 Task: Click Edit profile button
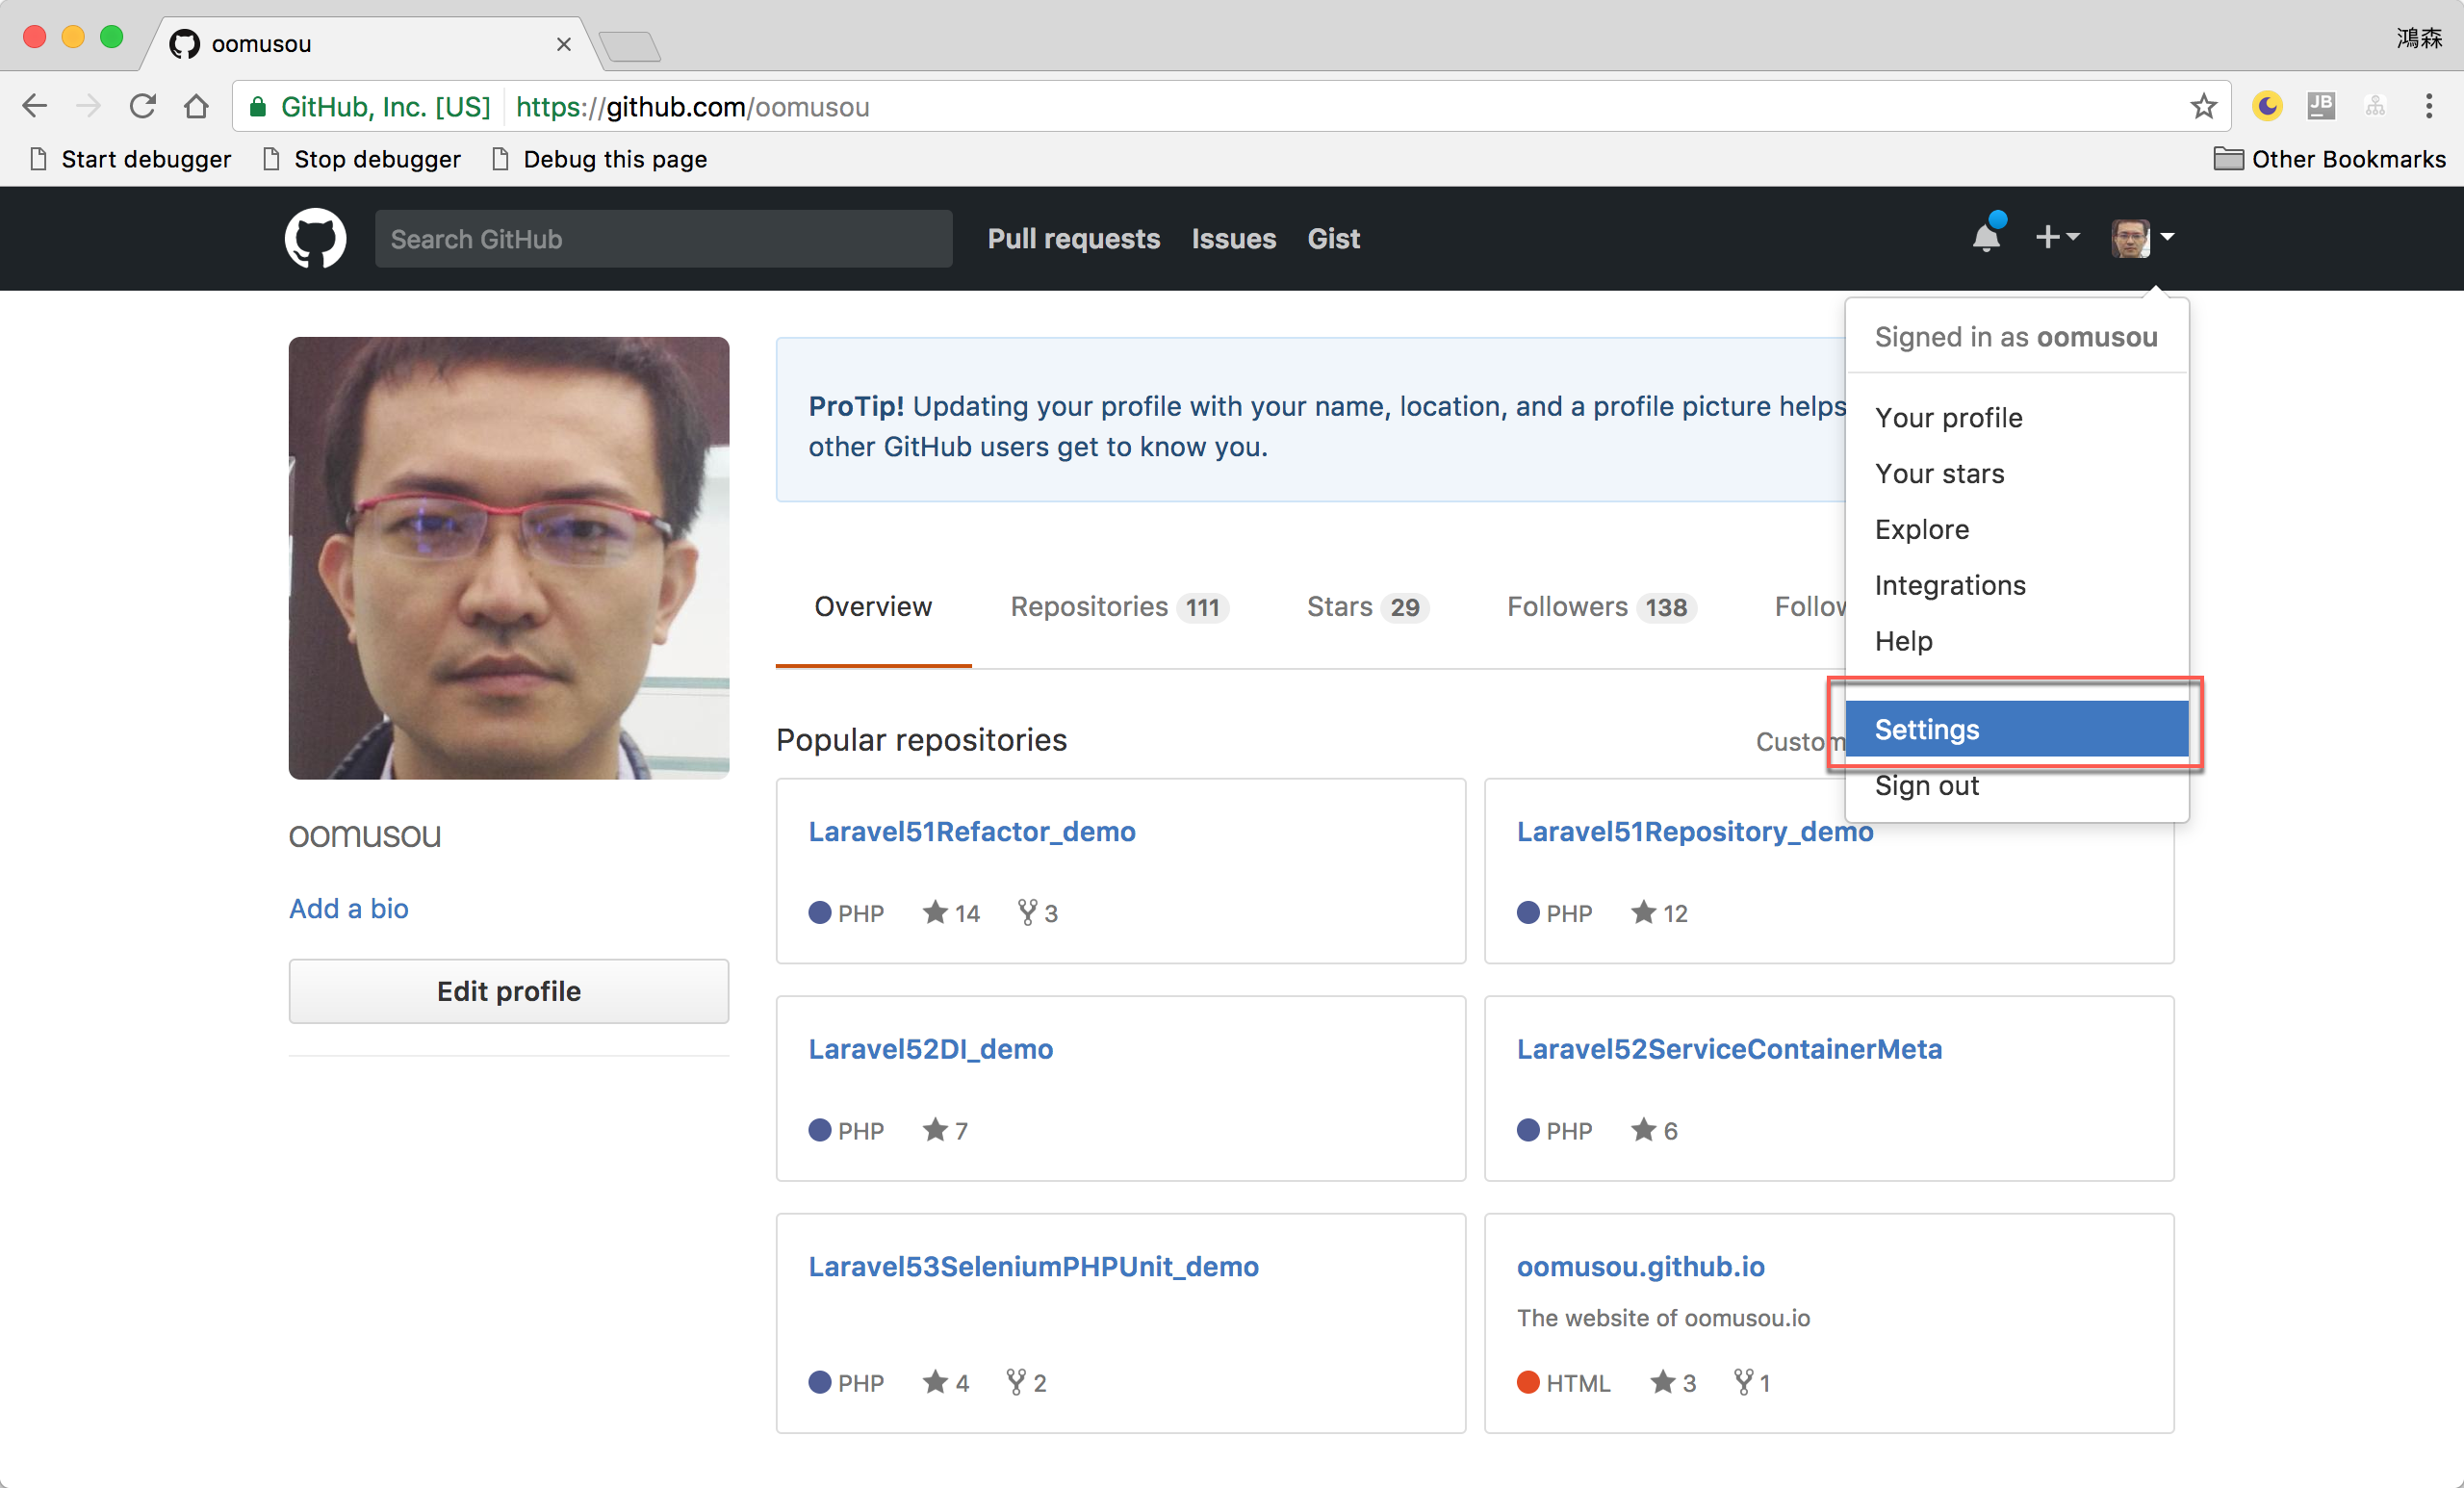[x=509, y=991]
